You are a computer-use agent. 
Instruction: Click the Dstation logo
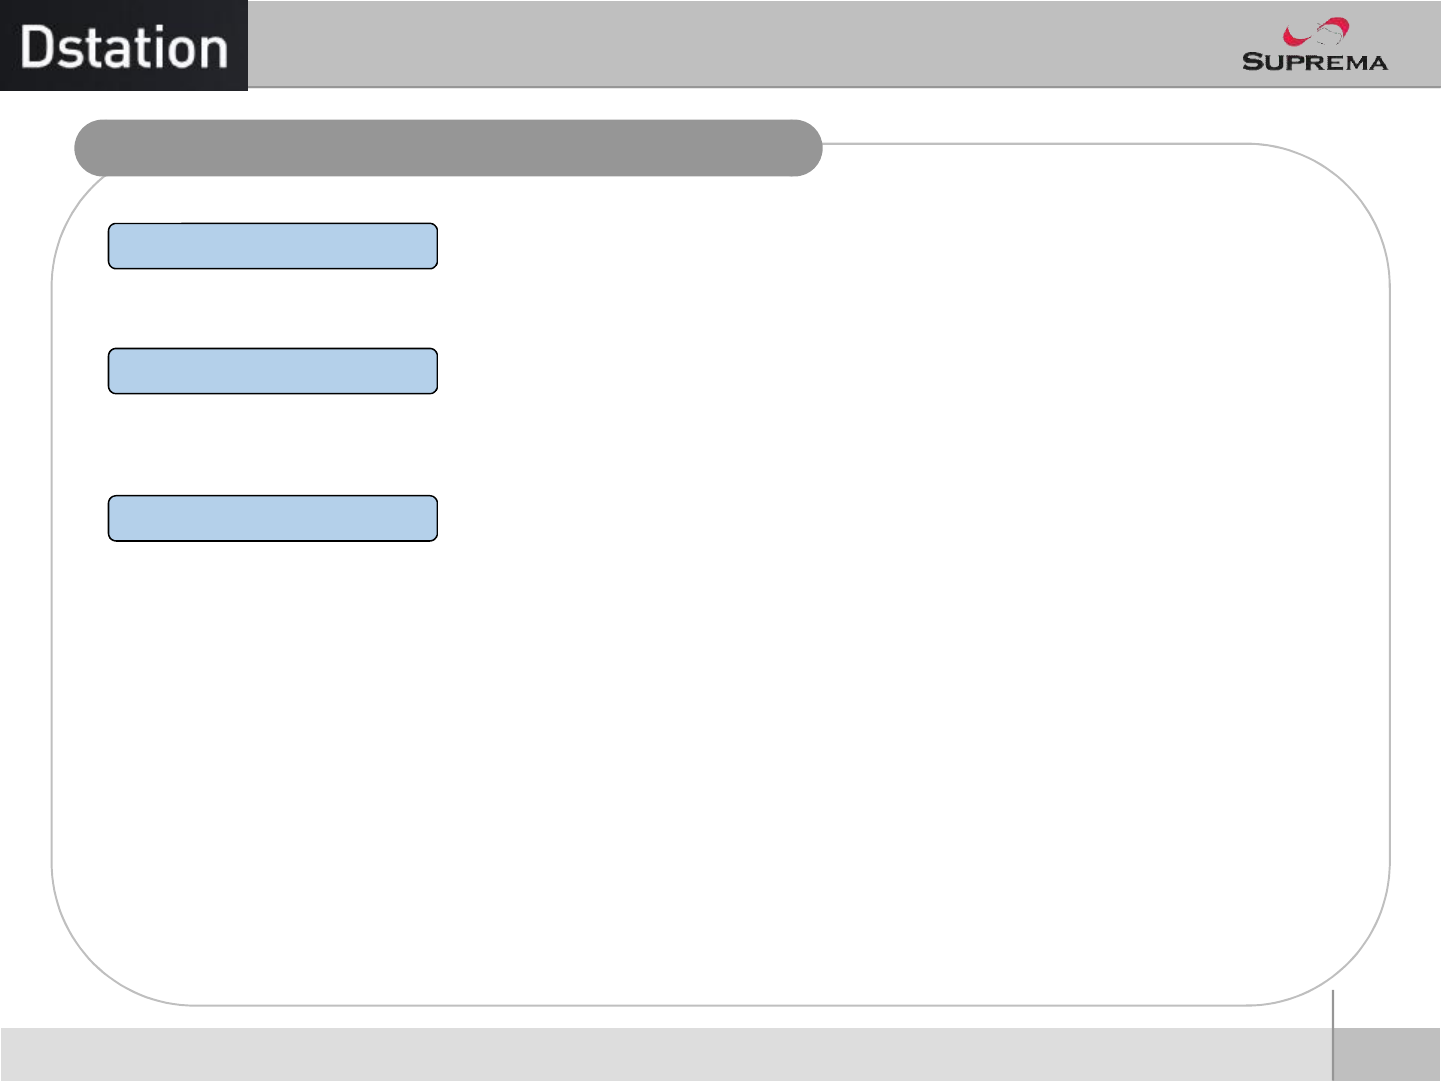click(x=124, y=46)
